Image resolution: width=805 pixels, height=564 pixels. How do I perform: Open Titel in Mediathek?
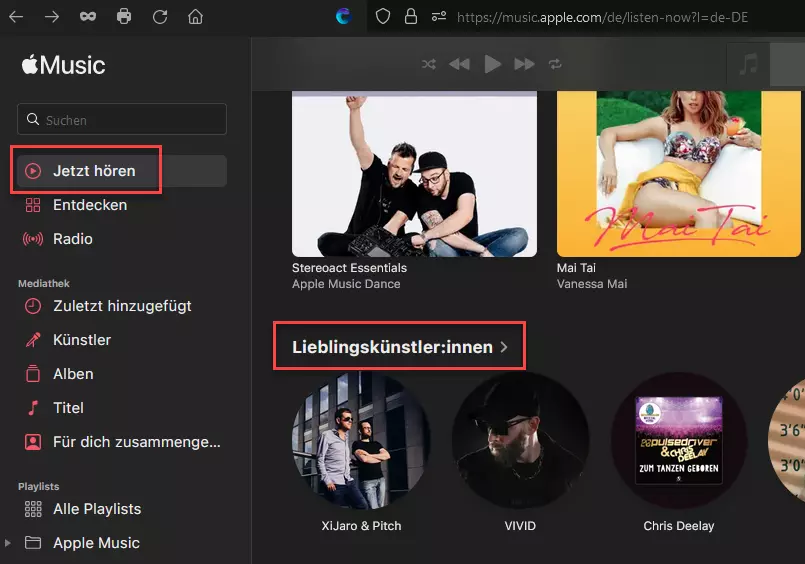(x=122, y=407)
